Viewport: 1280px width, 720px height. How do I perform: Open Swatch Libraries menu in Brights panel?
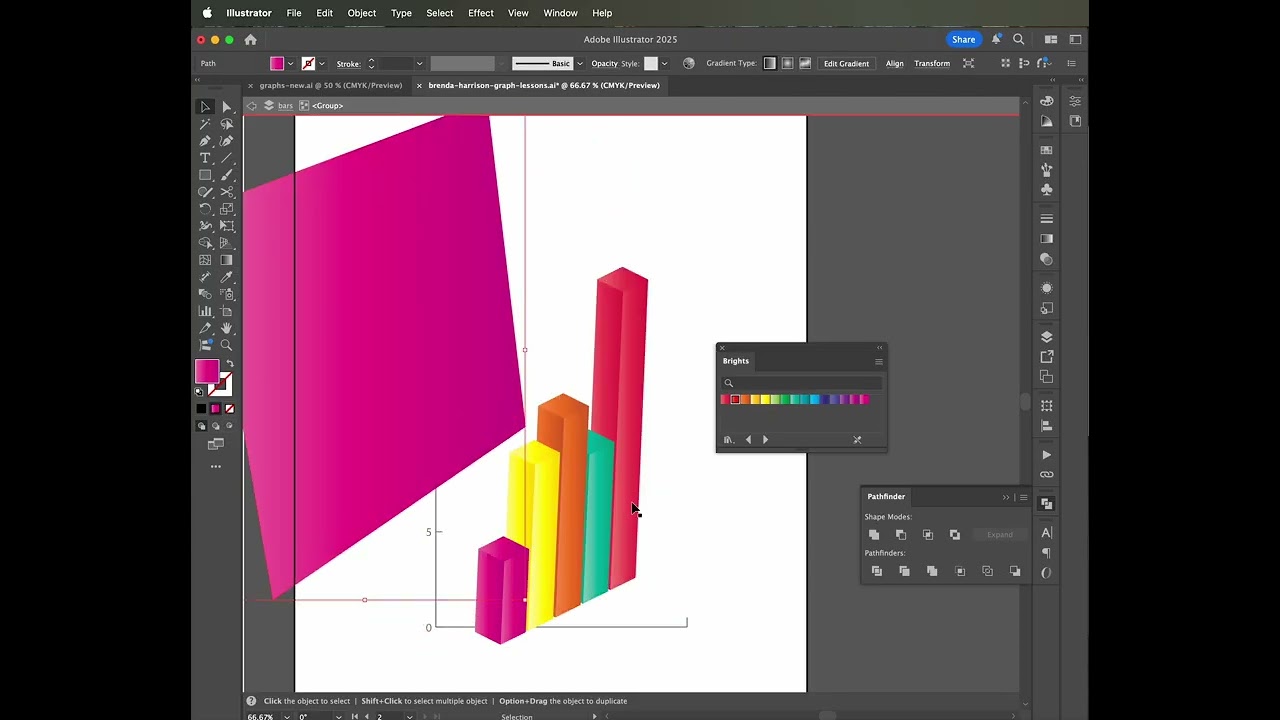tap(728, 440)
